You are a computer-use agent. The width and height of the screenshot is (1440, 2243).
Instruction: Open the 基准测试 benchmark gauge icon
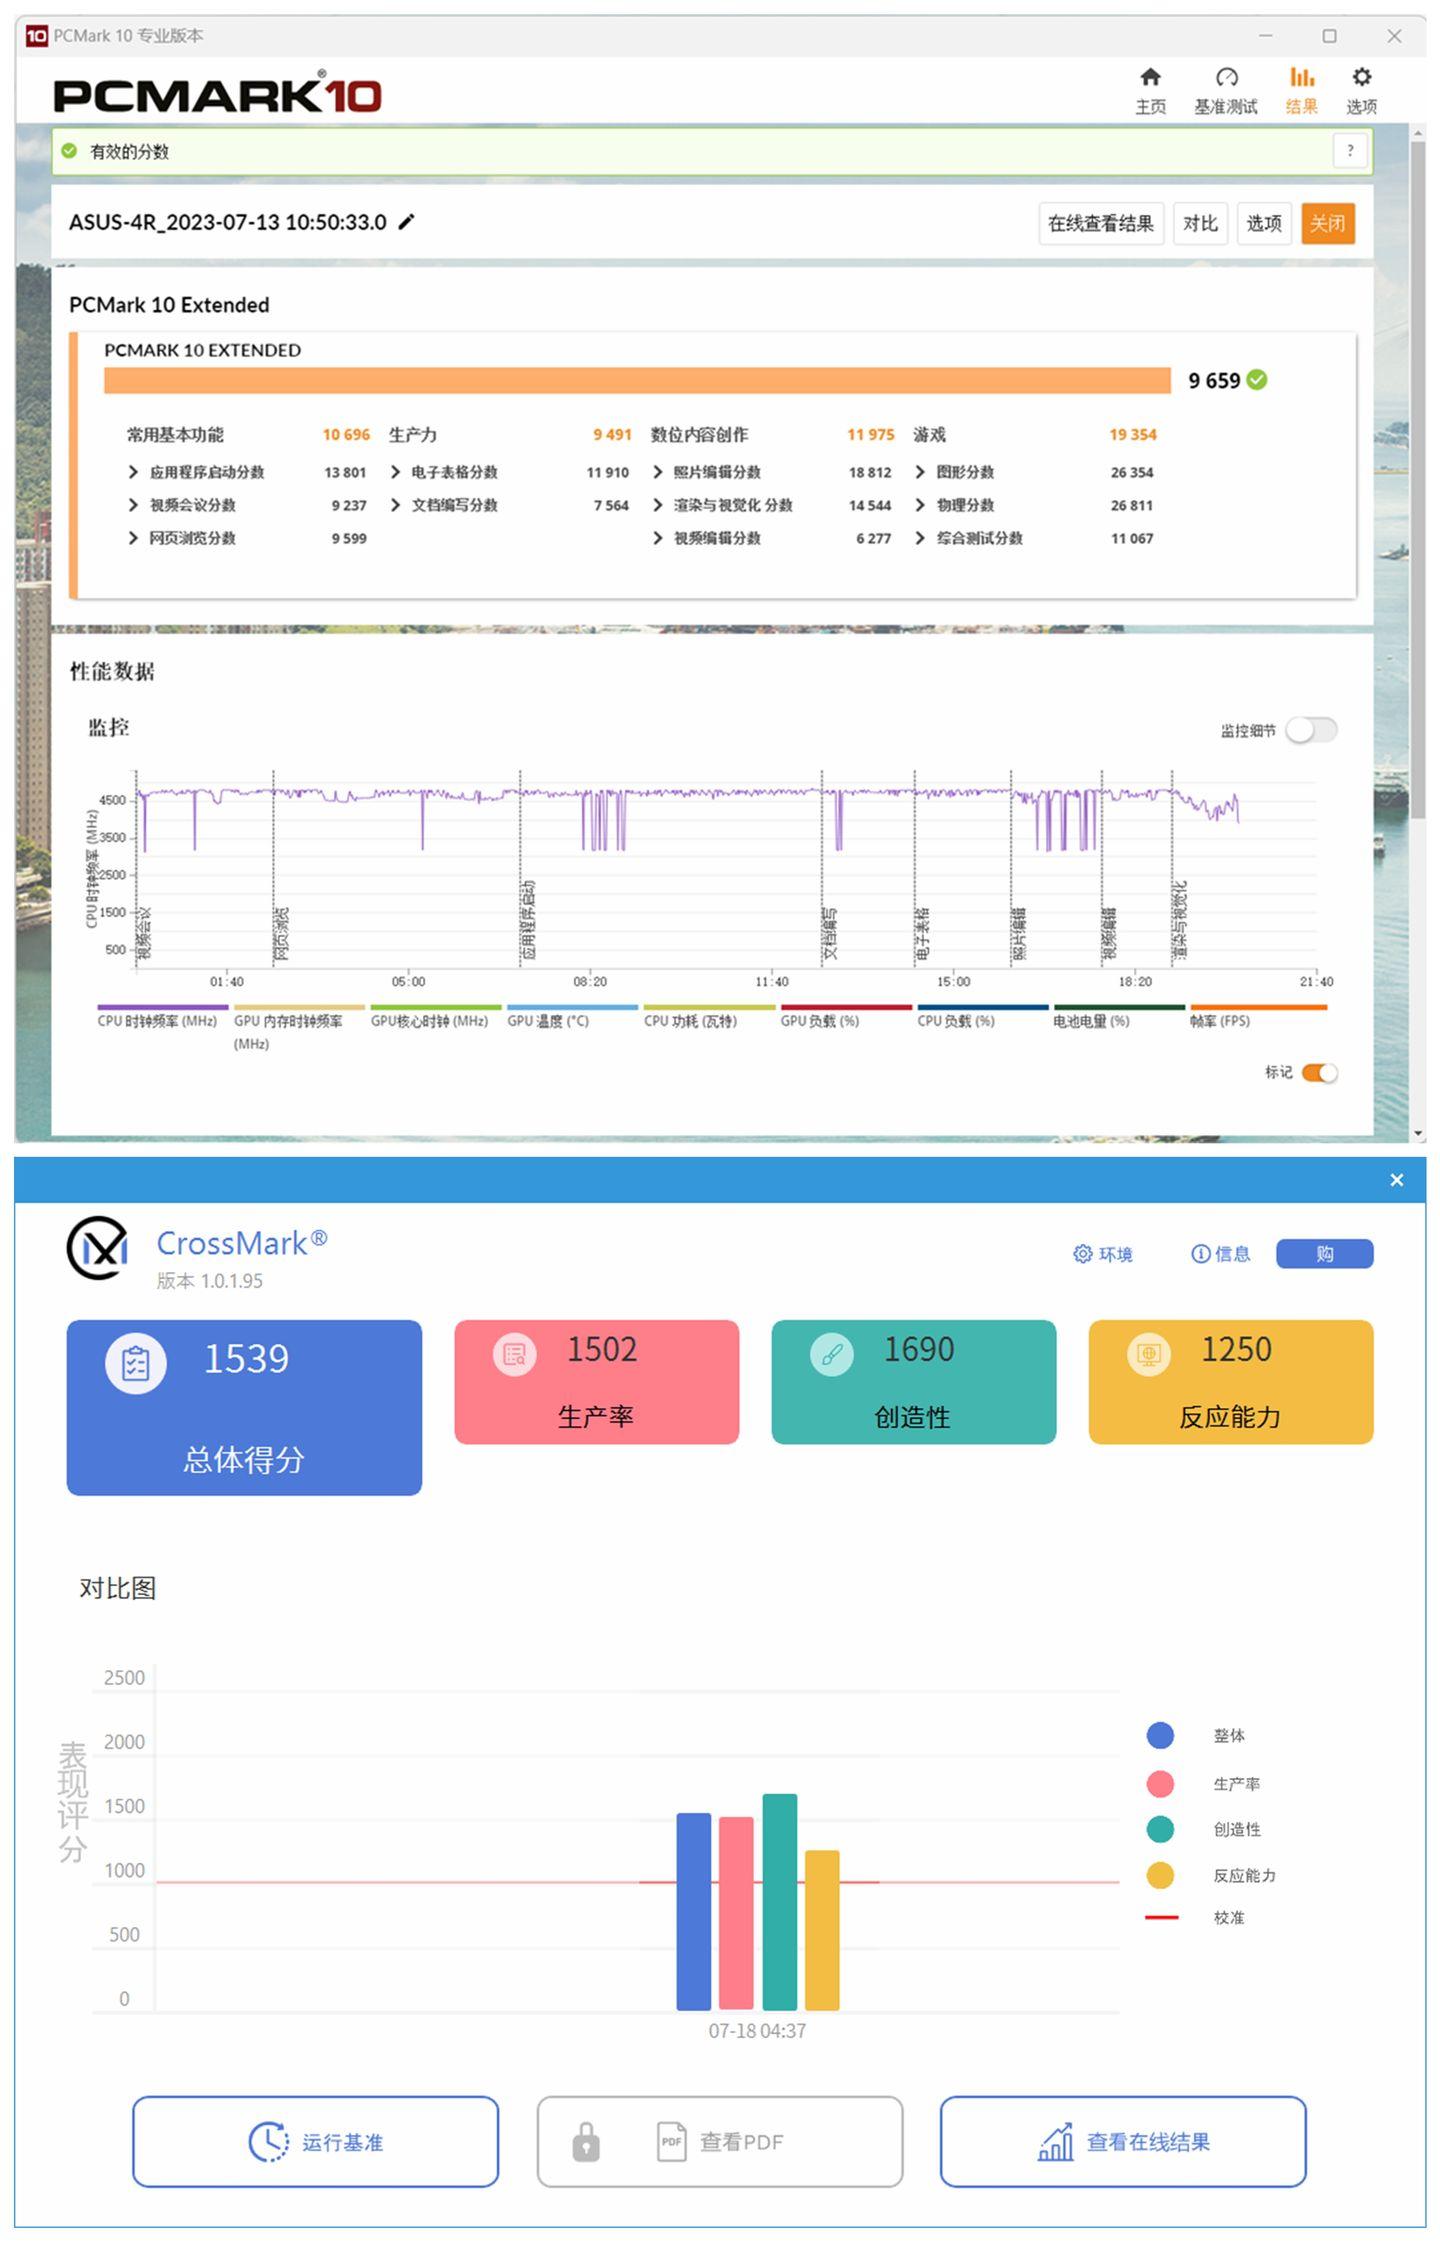click(1226, 78)
